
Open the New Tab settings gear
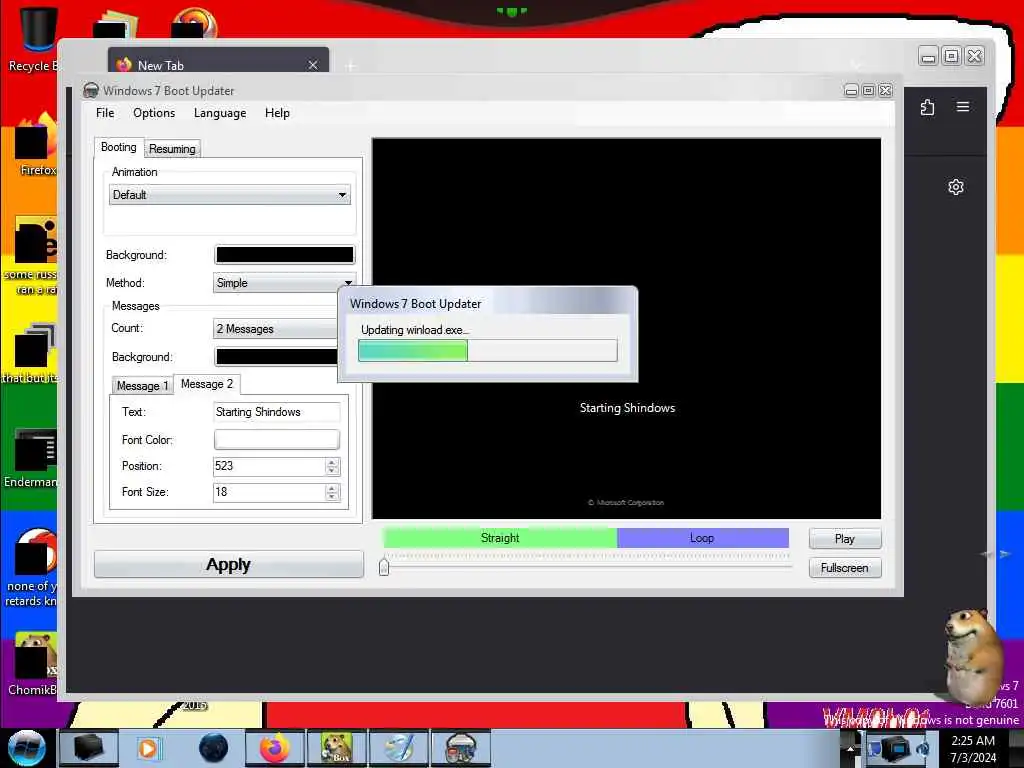click(x=956, y=187)
